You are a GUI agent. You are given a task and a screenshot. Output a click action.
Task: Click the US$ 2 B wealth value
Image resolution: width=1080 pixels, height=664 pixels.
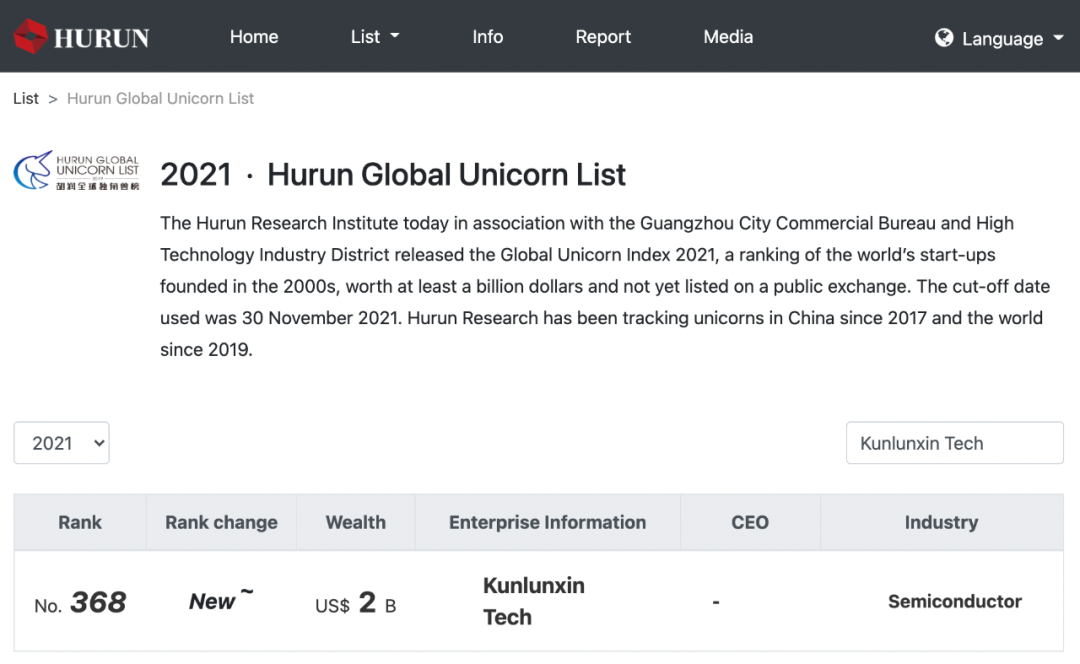tap(355, 603)
